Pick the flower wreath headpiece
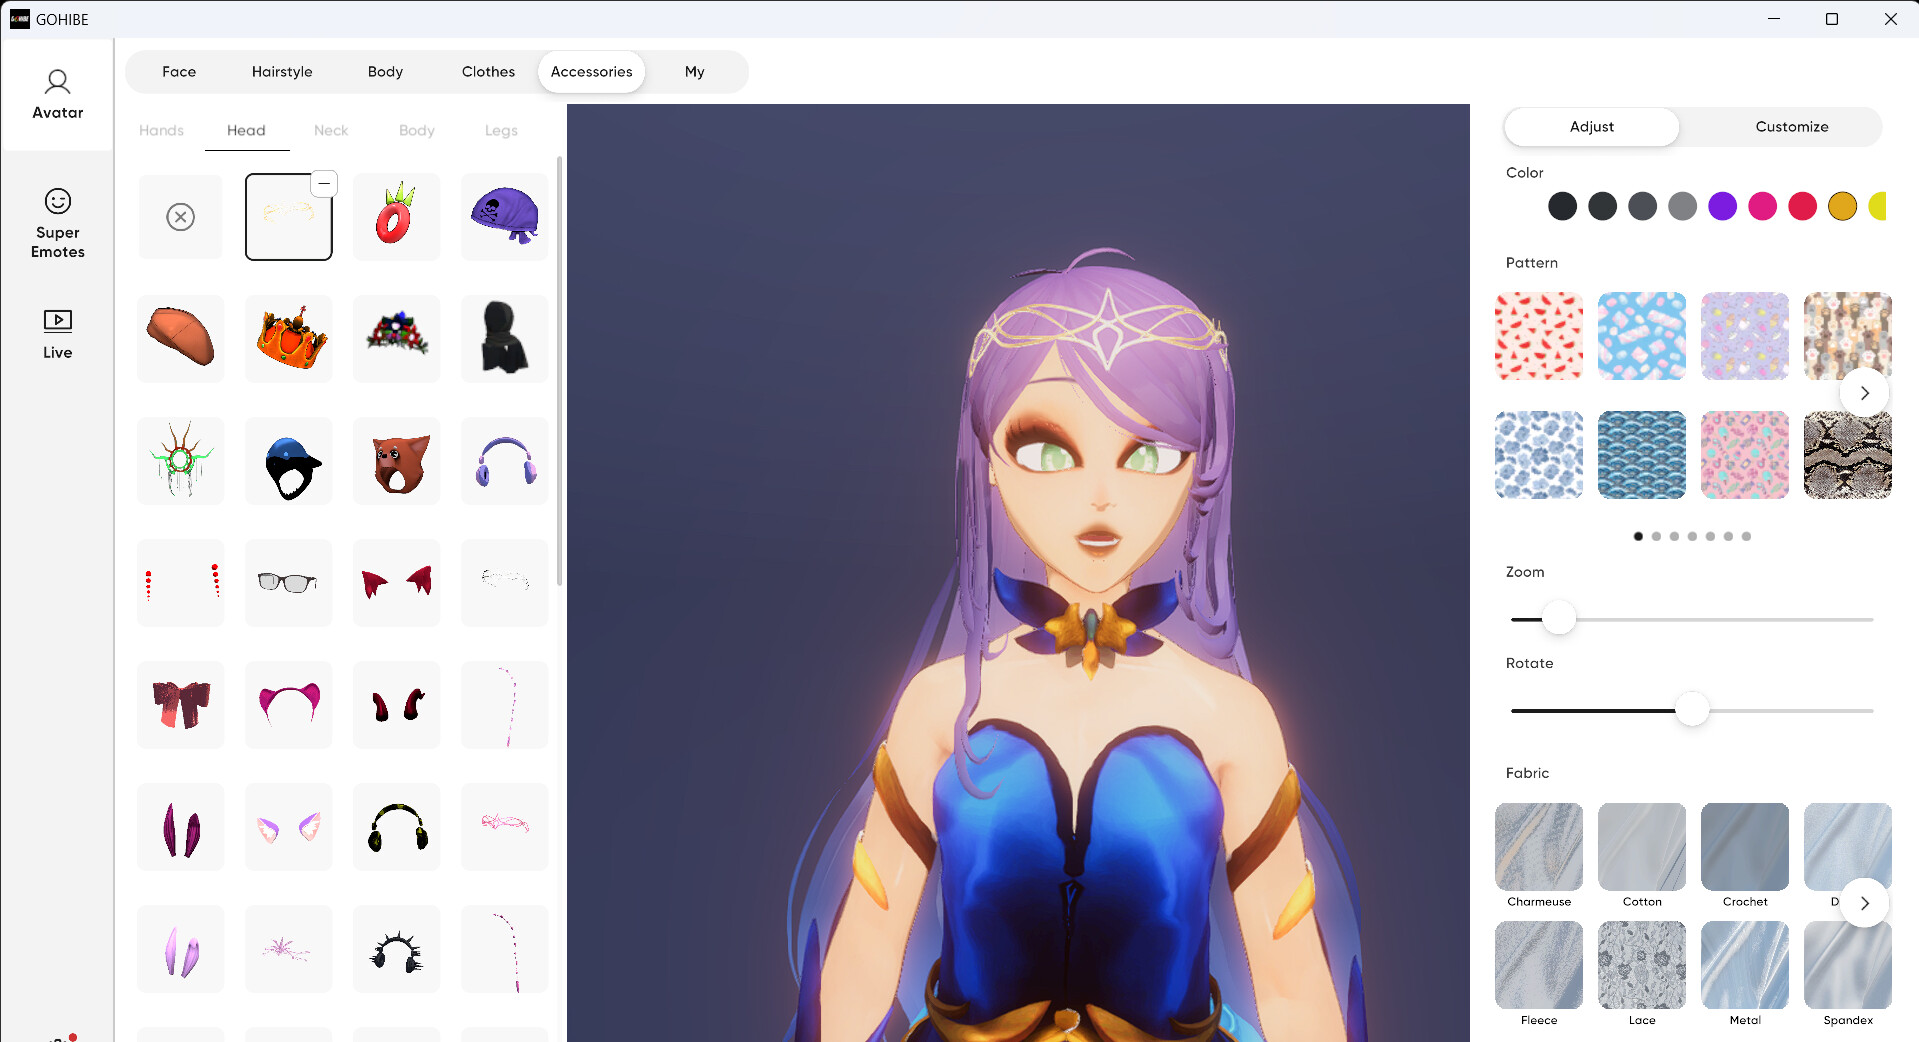Screen dimensions: 1919x1042 tap(397, 339)
